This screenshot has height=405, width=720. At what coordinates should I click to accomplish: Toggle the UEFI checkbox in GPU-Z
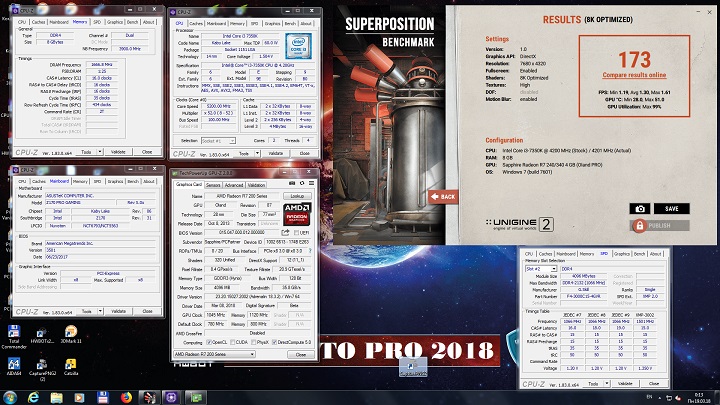296,233
